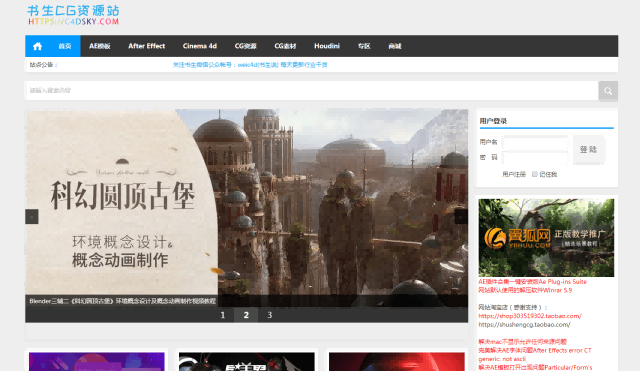Screen dimensions: 640x371
Task: Switch carousel to slide 3
Action: 269,315
